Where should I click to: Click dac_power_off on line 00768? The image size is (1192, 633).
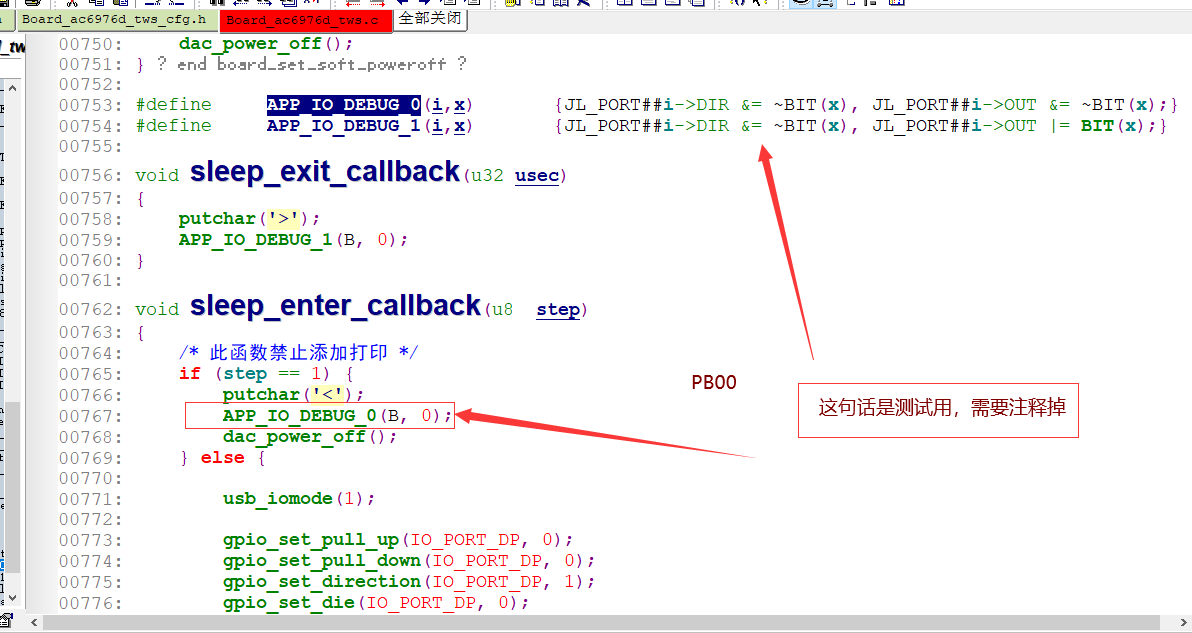295,437
